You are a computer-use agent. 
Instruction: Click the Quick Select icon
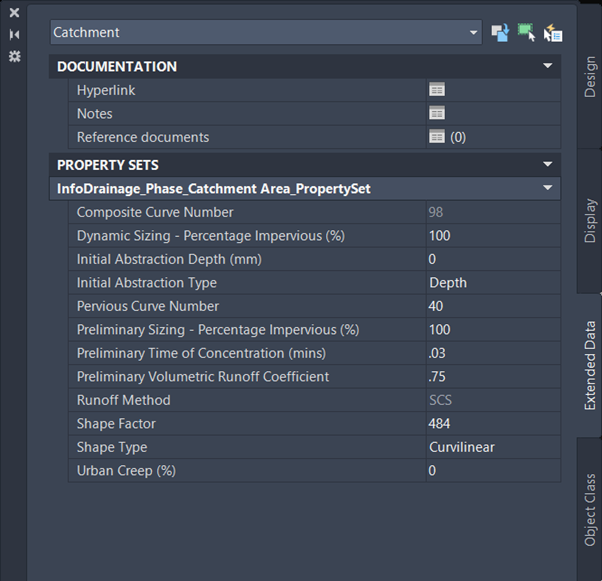click(x=553, y=33)
